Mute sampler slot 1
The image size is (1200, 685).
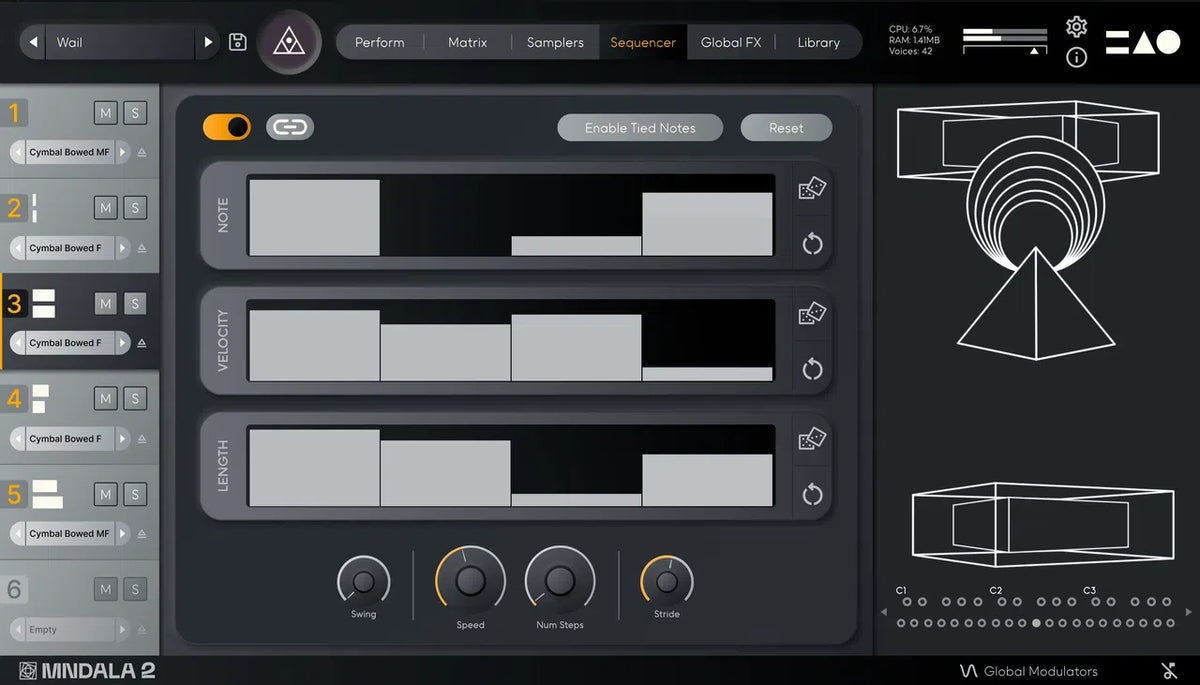click(x=106, y=112)
